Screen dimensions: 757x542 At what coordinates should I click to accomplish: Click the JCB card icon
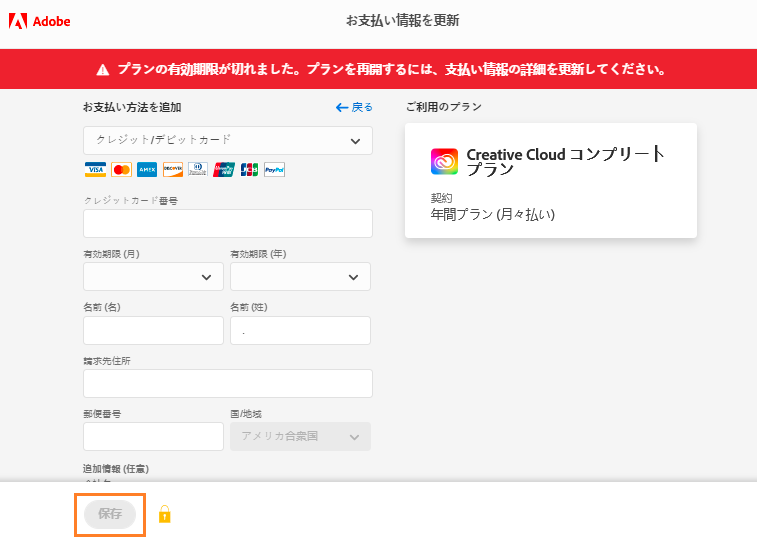click(249, 170)
